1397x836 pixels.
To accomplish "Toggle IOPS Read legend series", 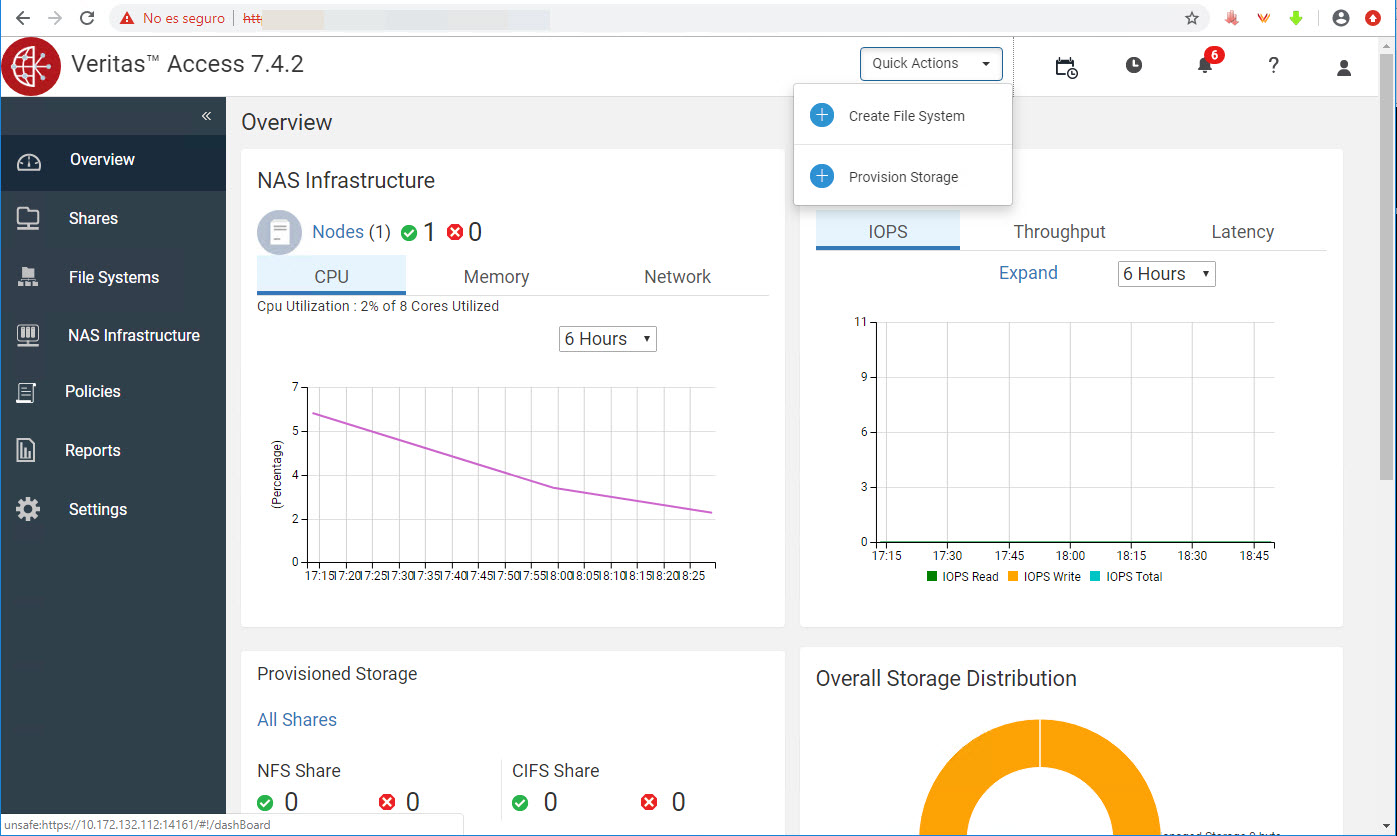I will [x=962, y=577].
